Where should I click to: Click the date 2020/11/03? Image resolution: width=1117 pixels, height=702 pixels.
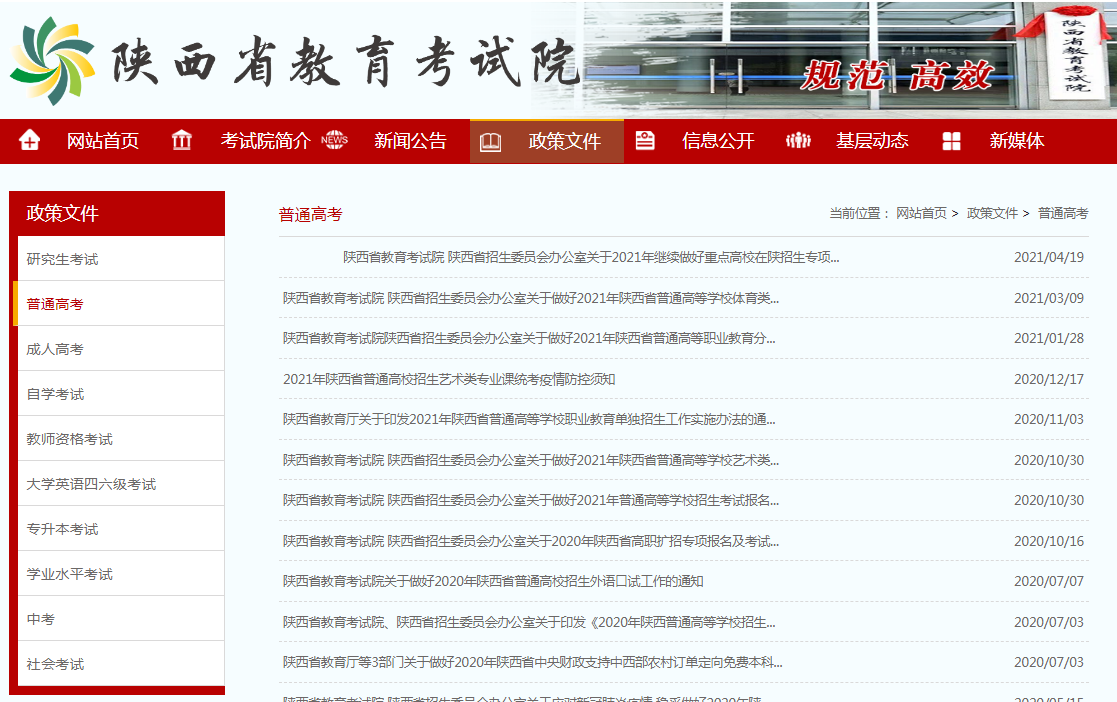click(x=1049, y=419)
